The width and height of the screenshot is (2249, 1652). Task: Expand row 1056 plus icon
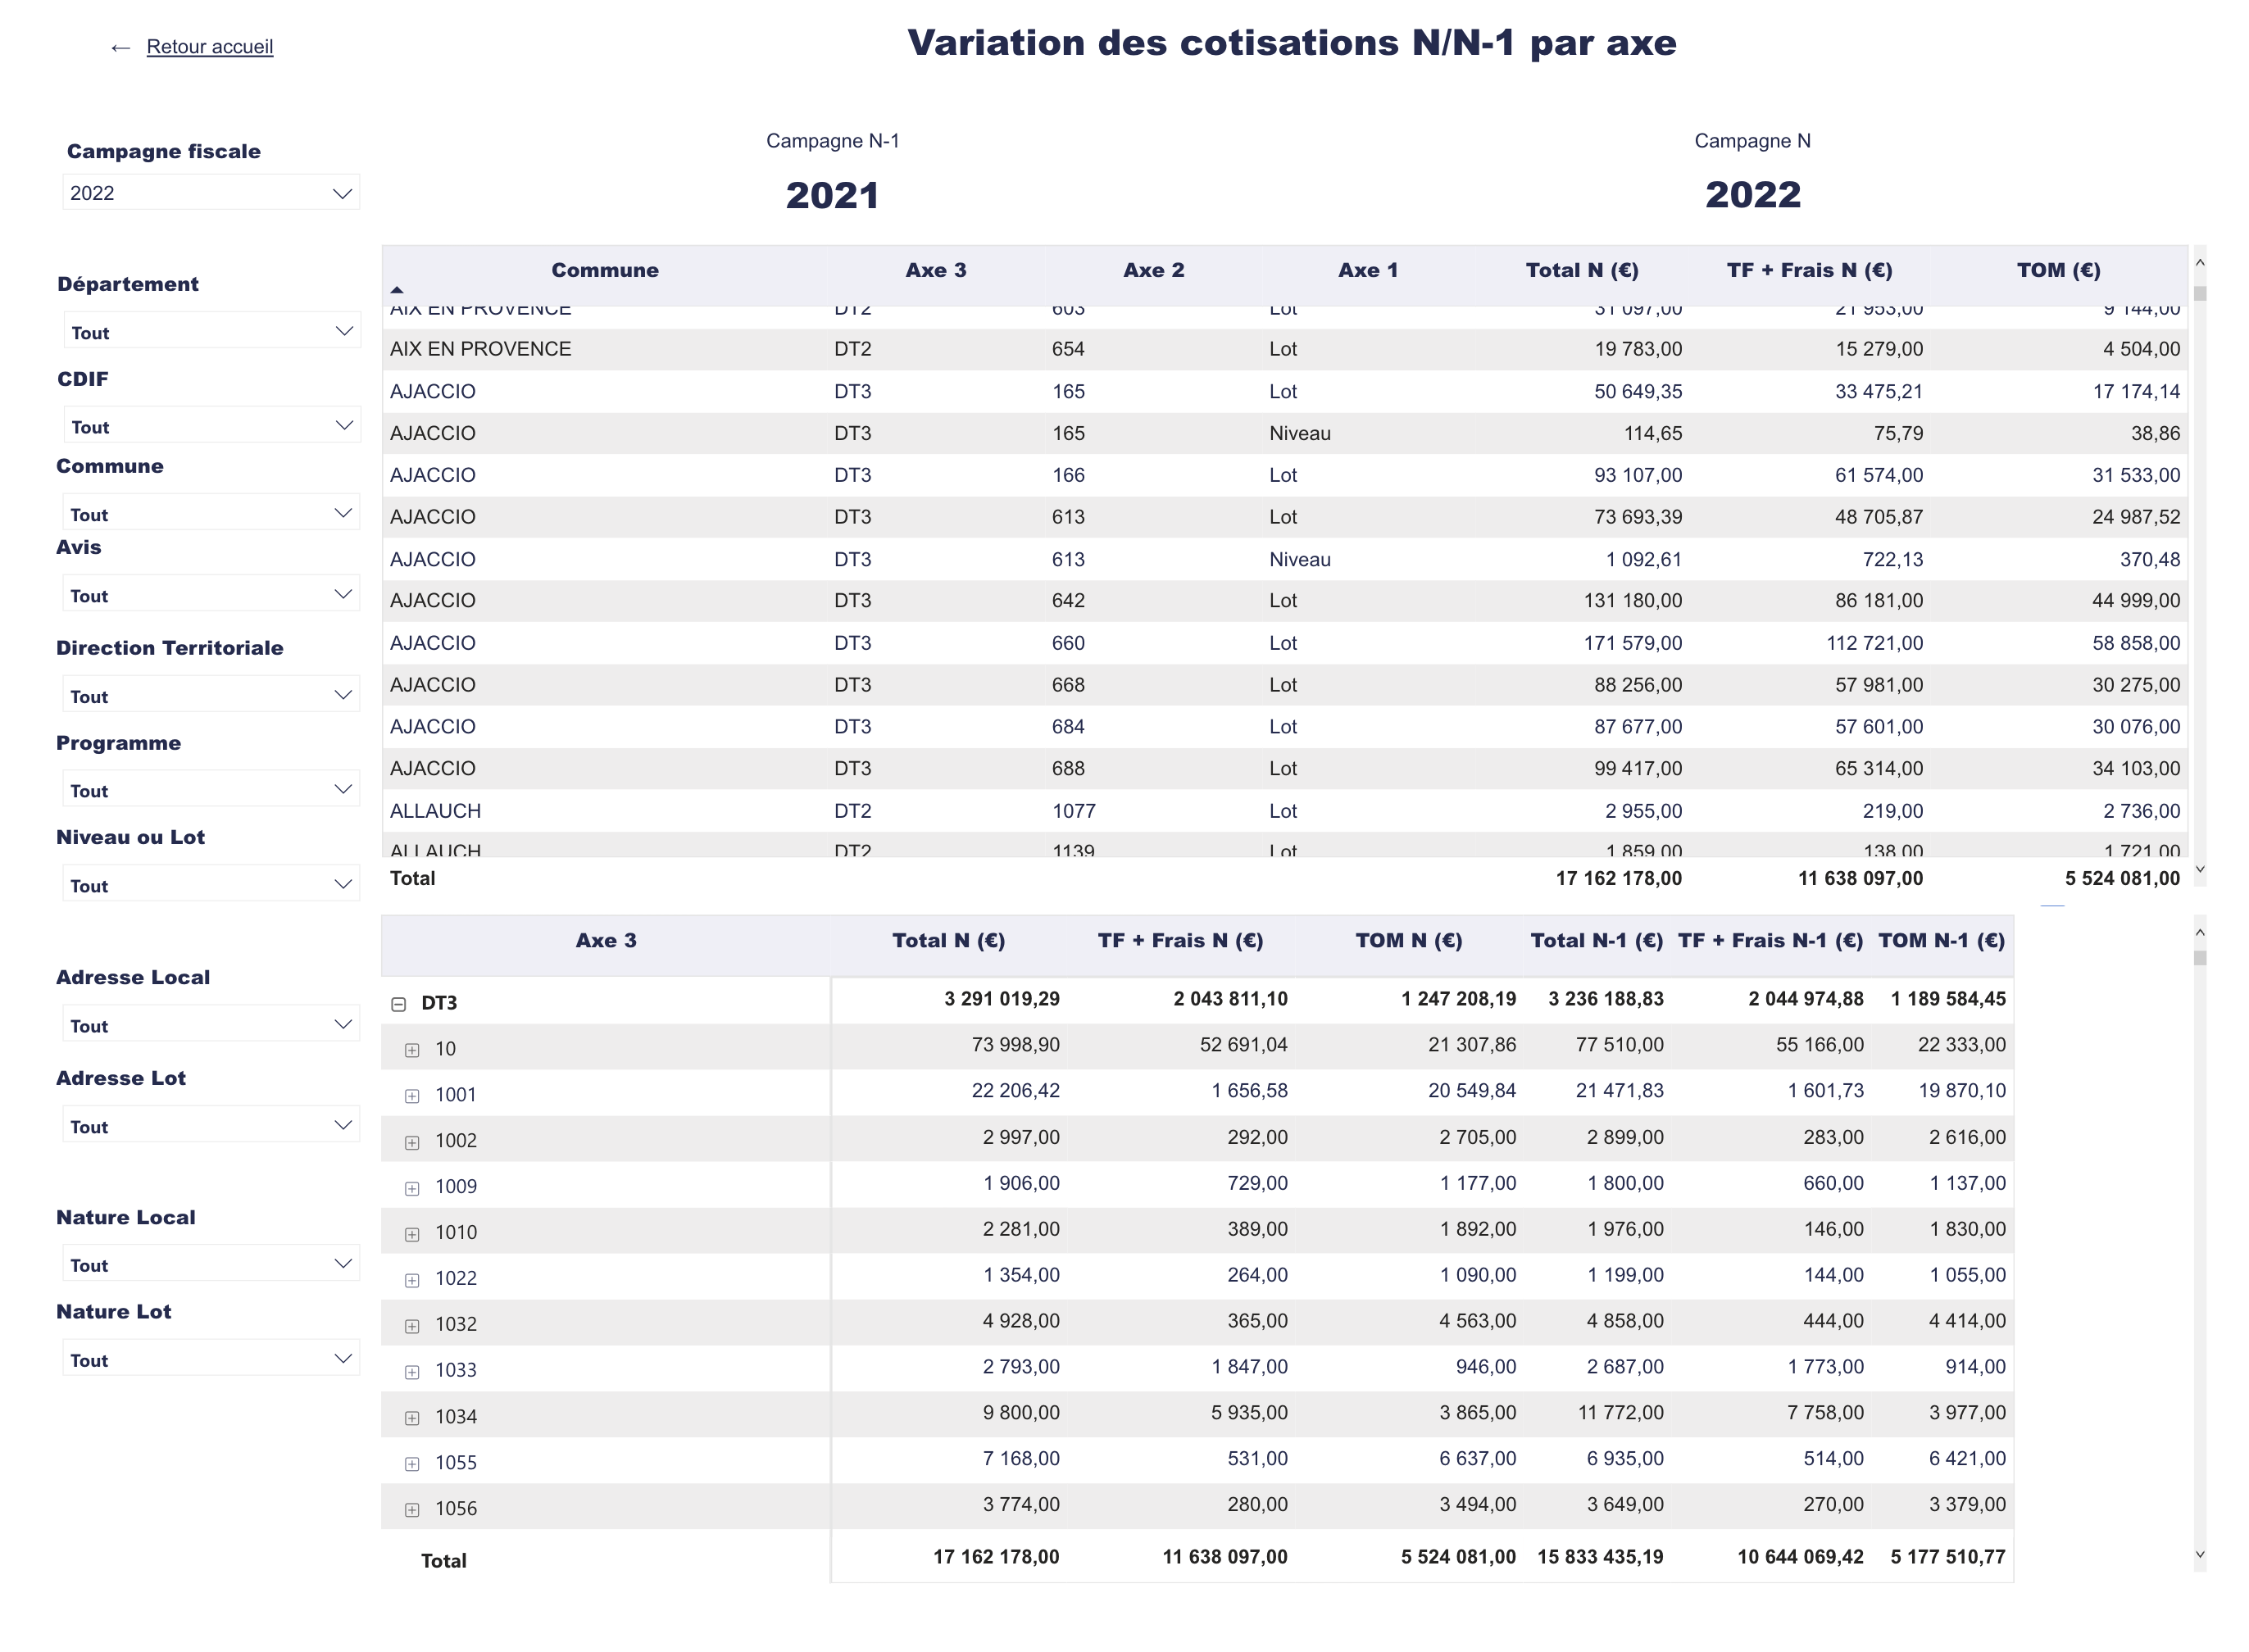coord(412,1510)
